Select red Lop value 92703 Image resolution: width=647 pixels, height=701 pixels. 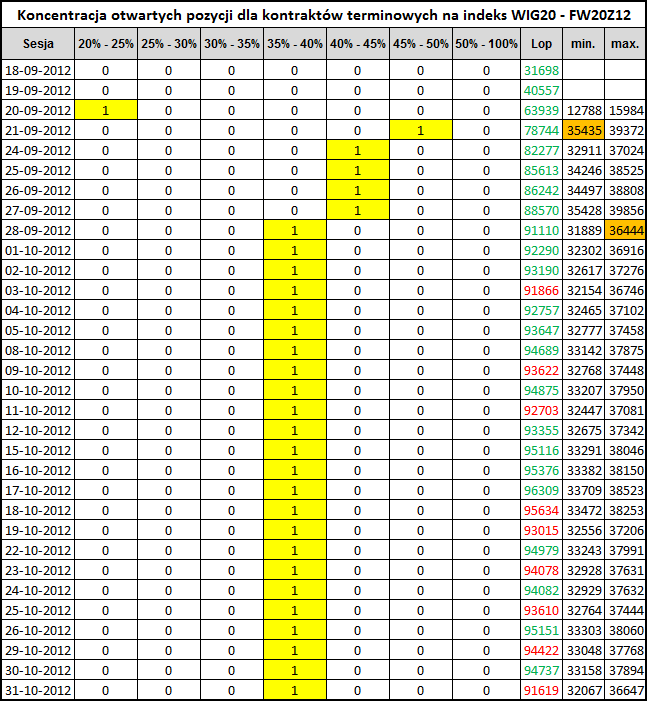tap(541, 410)
